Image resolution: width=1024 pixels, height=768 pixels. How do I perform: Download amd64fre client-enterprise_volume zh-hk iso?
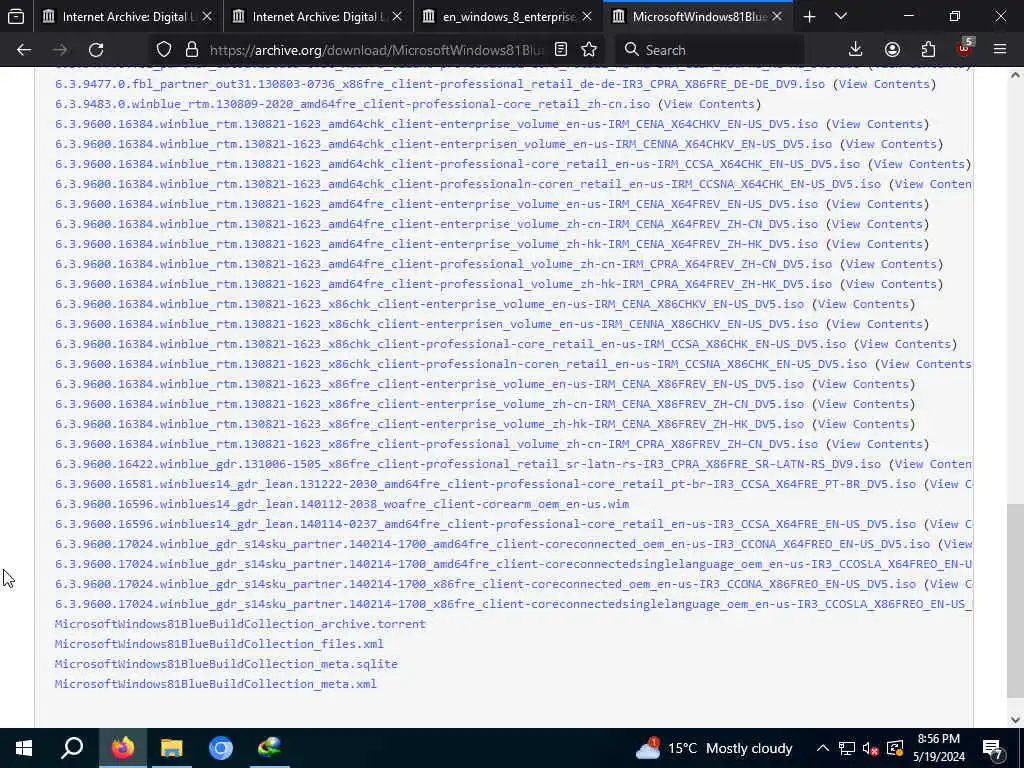pyautogui.click(x=436, y=244)
